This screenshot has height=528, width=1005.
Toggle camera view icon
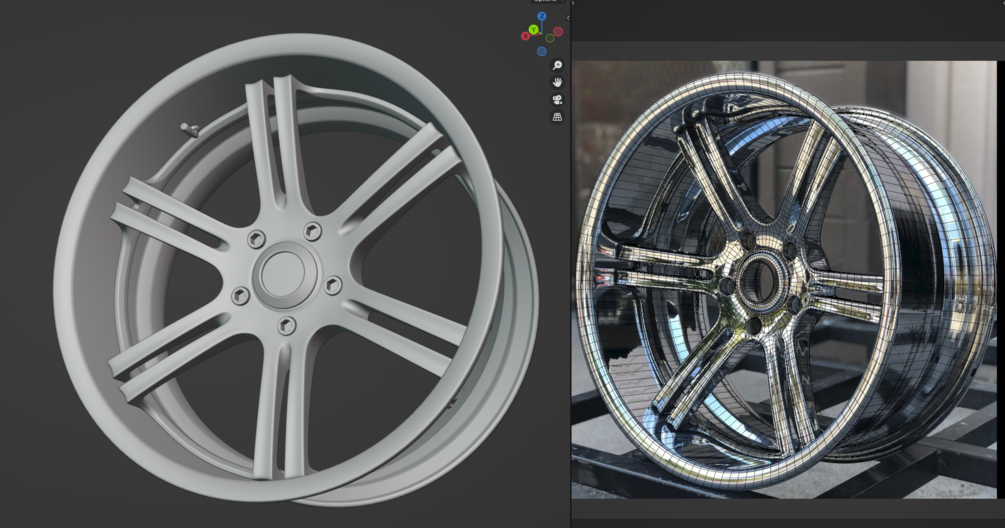(557, 99)
